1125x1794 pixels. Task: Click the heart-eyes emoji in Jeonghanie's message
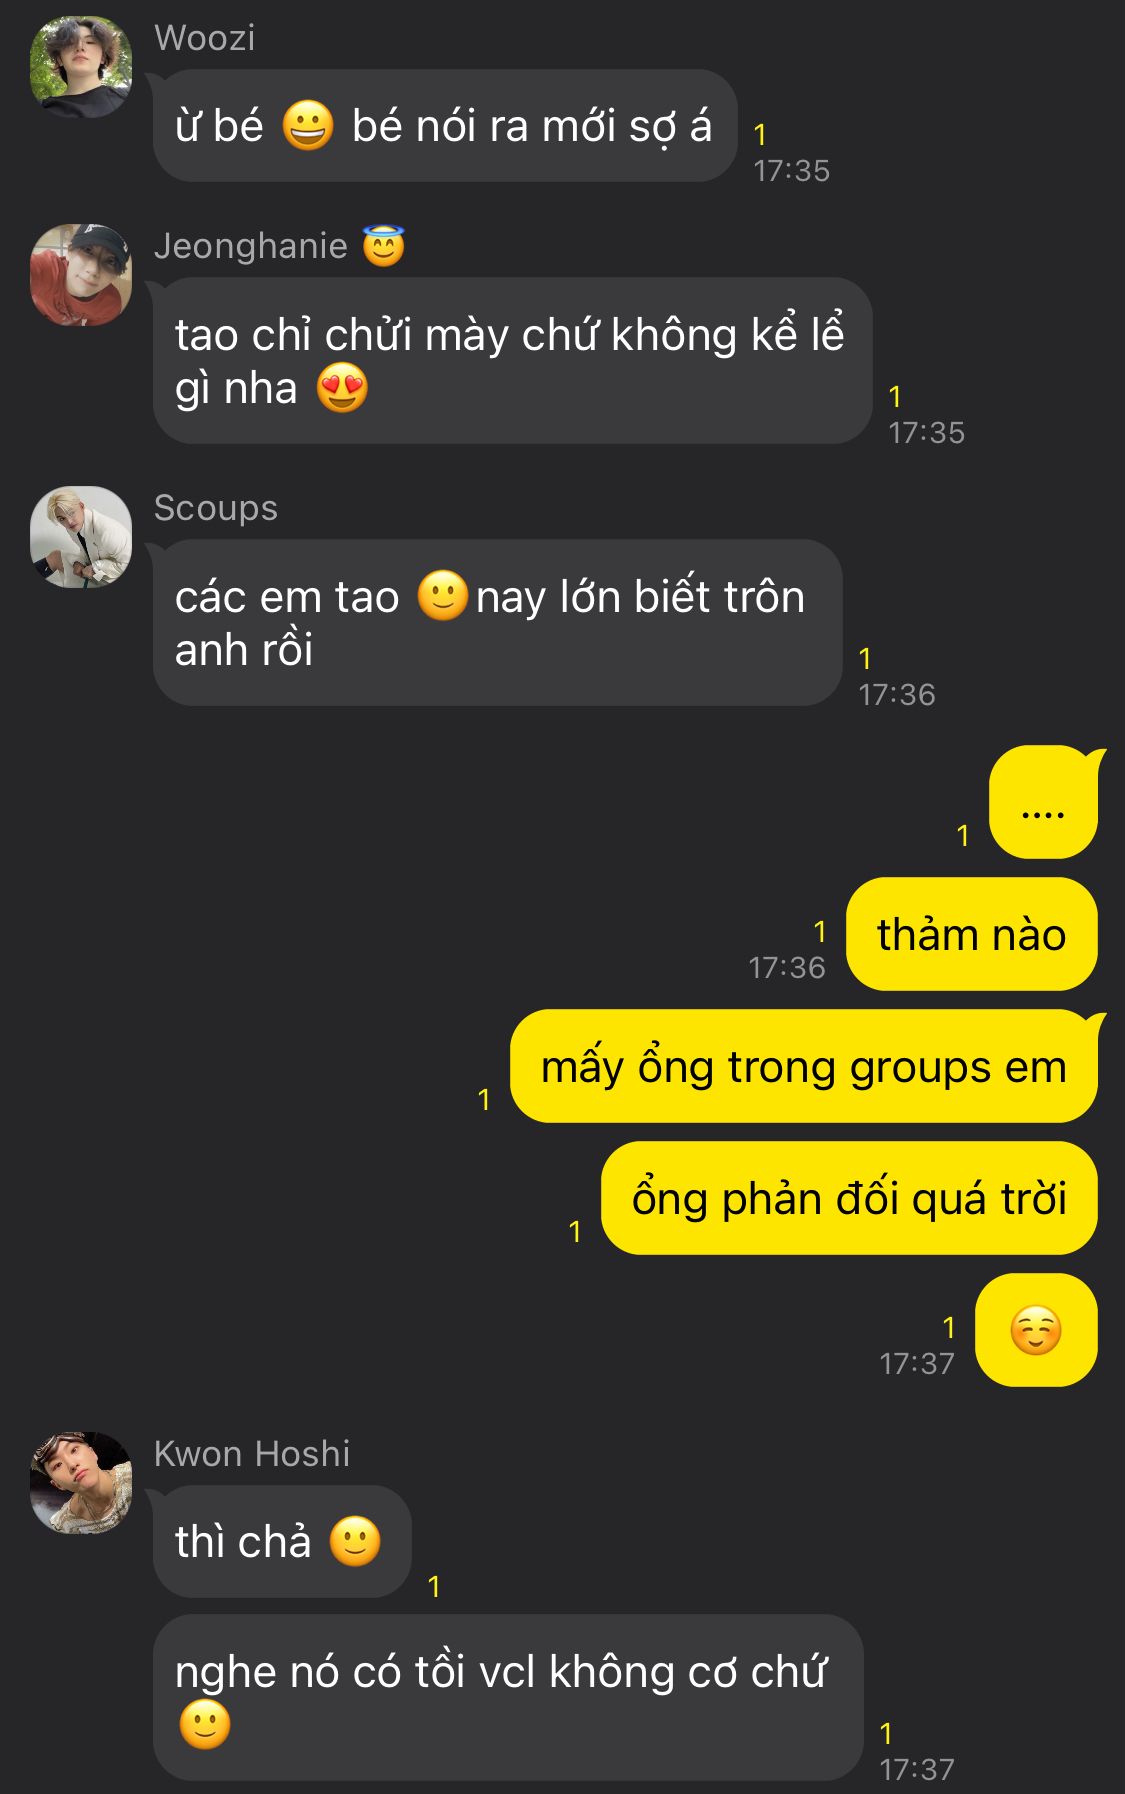(343, 388)
